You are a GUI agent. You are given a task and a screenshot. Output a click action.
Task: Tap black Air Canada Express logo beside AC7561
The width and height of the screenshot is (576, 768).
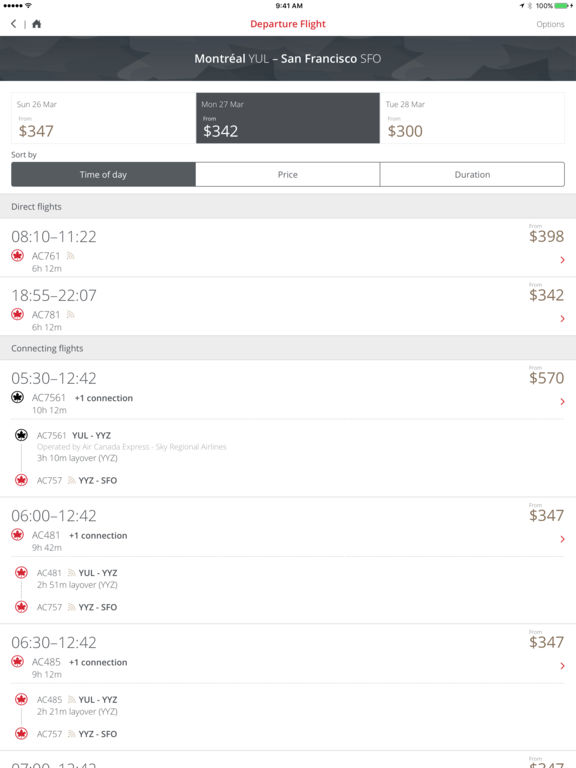tap(18, 397)
